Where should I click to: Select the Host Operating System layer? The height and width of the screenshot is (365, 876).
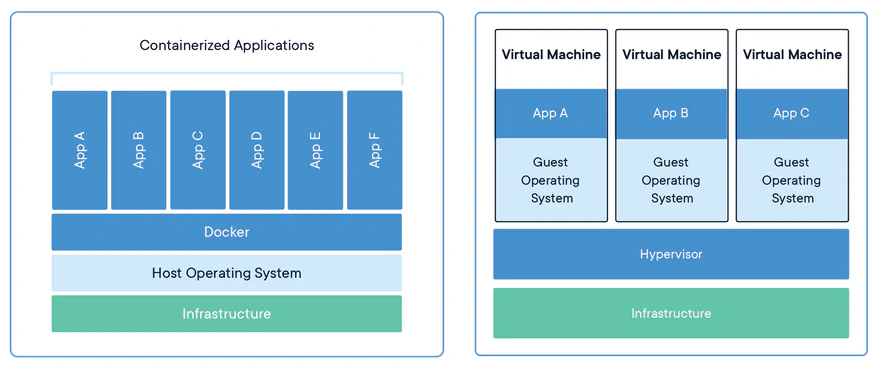coord(227,273)
